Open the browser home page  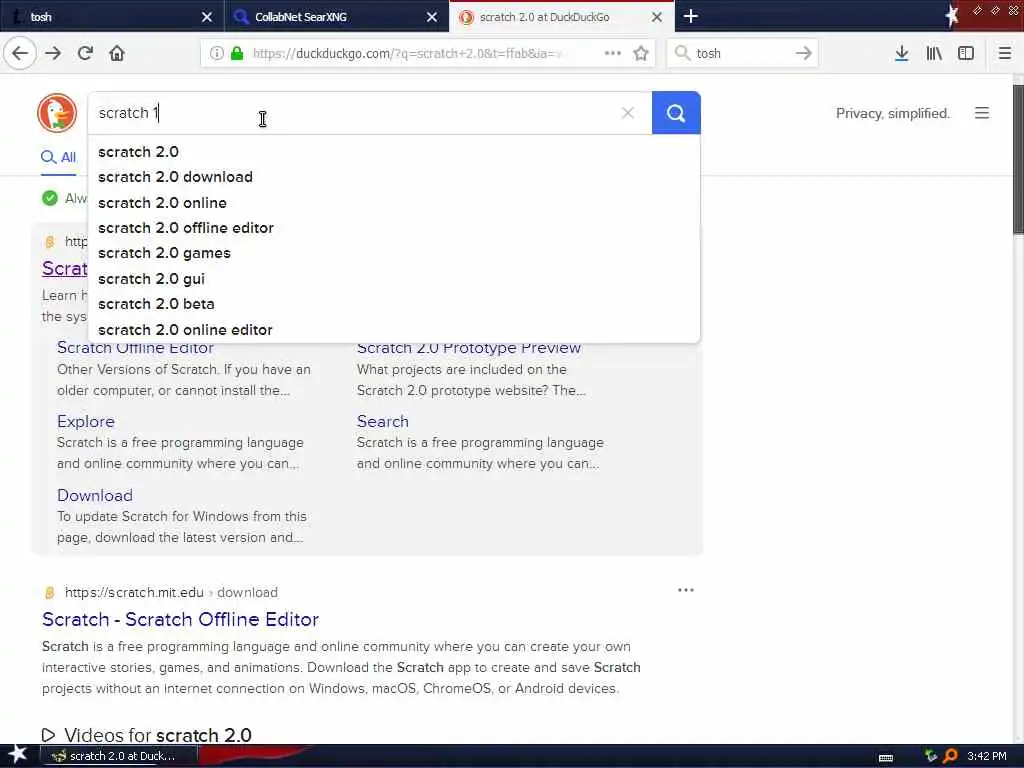pyautogui.click(x=117, y=53)
